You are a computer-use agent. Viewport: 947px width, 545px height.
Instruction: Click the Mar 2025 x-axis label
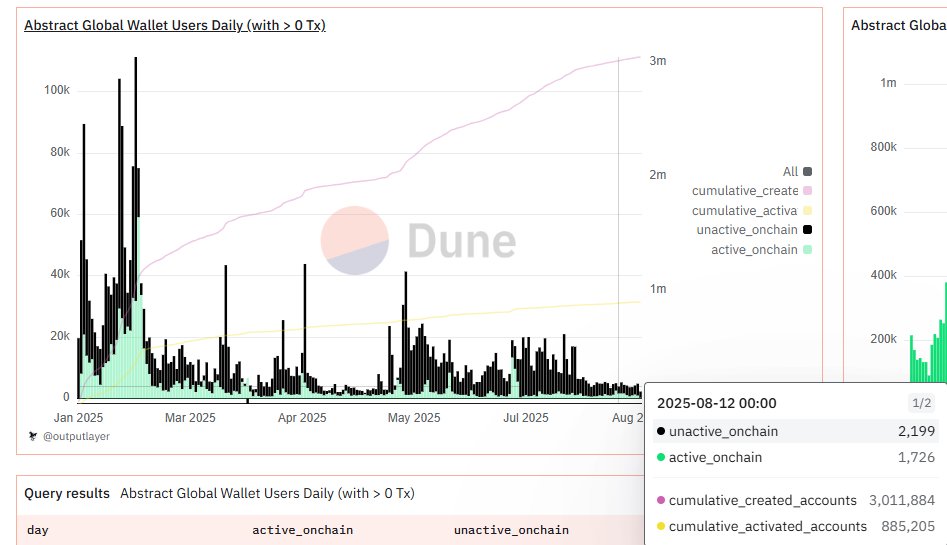[x=190, y=418]
